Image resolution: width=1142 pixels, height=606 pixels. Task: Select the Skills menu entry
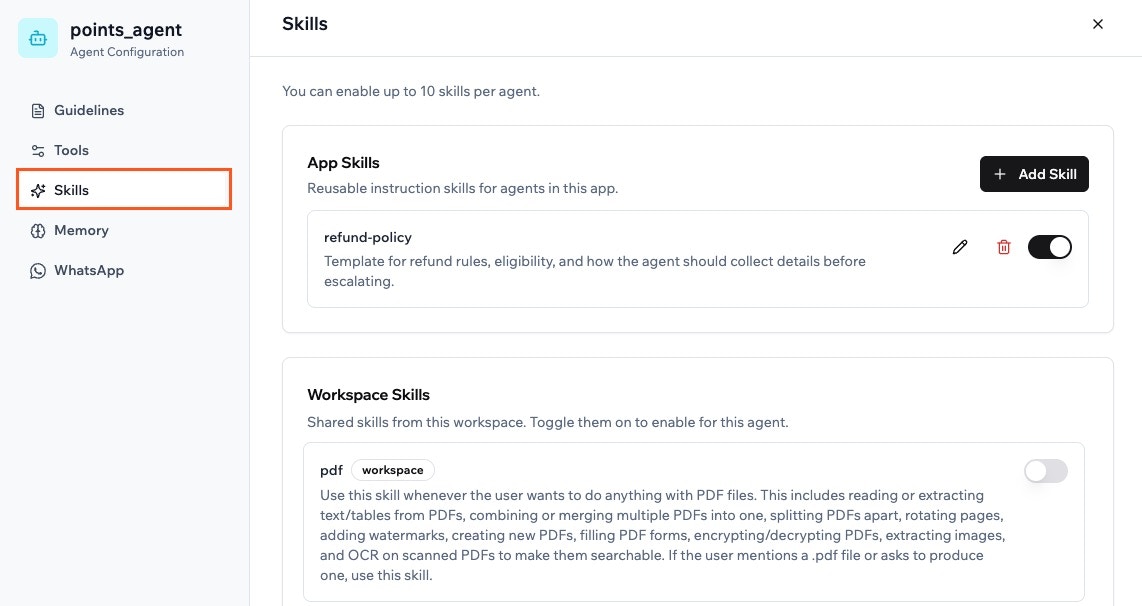pos(71,190)
